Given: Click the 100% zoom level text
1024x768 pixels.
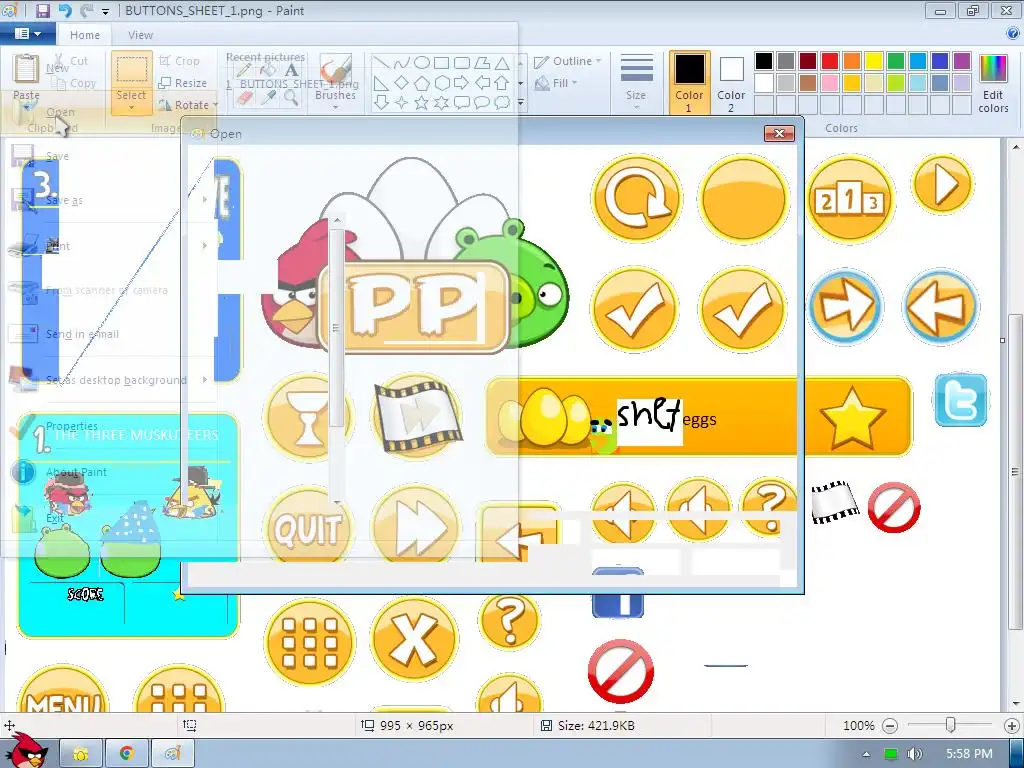Looking at the screenshot, I should point(858,726).
